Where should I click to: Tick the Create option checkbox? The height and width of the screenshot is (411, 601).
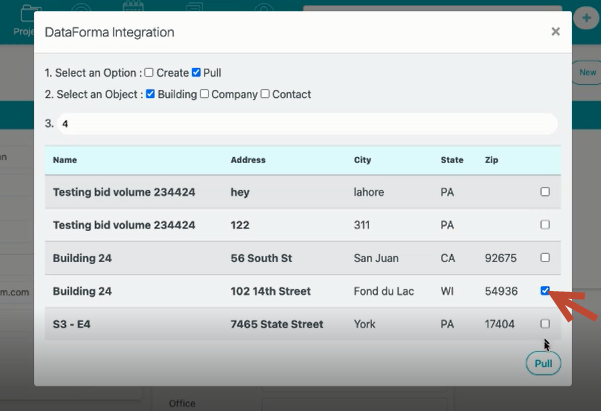[x=149, y=72]
